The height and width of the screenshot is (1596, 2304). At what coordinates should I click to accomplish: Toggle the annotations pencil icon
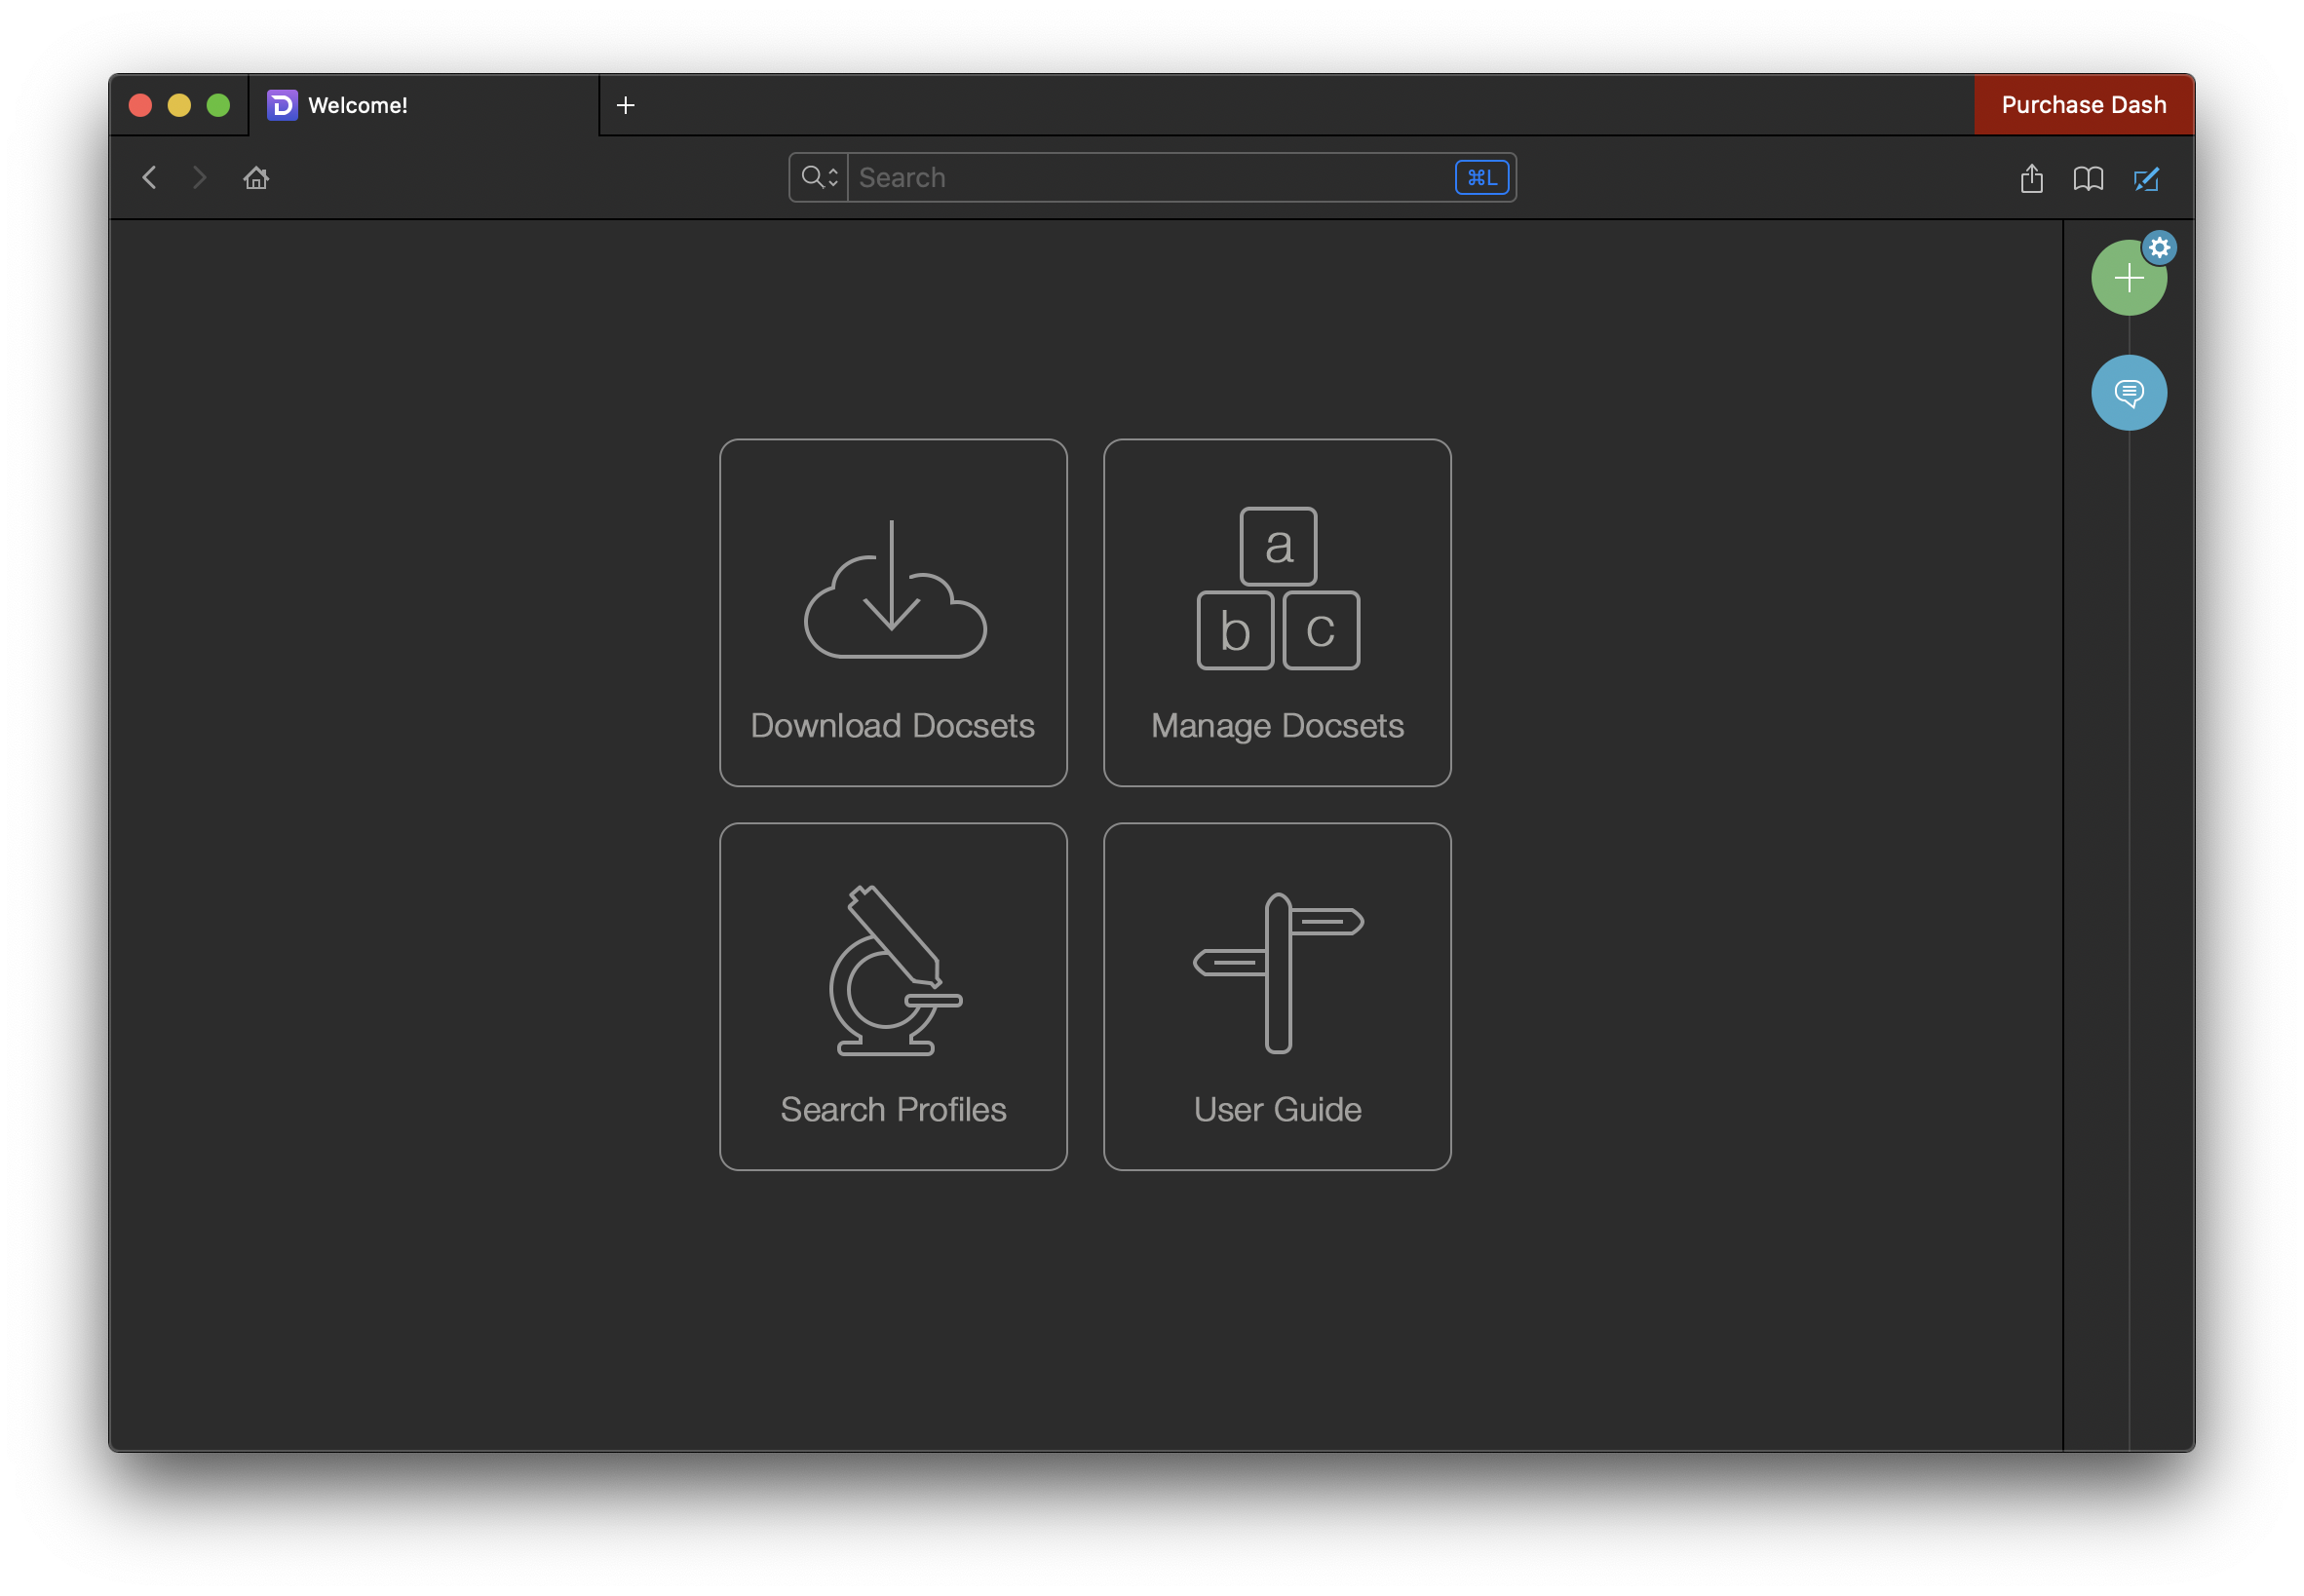click(x=2146, y=179)
